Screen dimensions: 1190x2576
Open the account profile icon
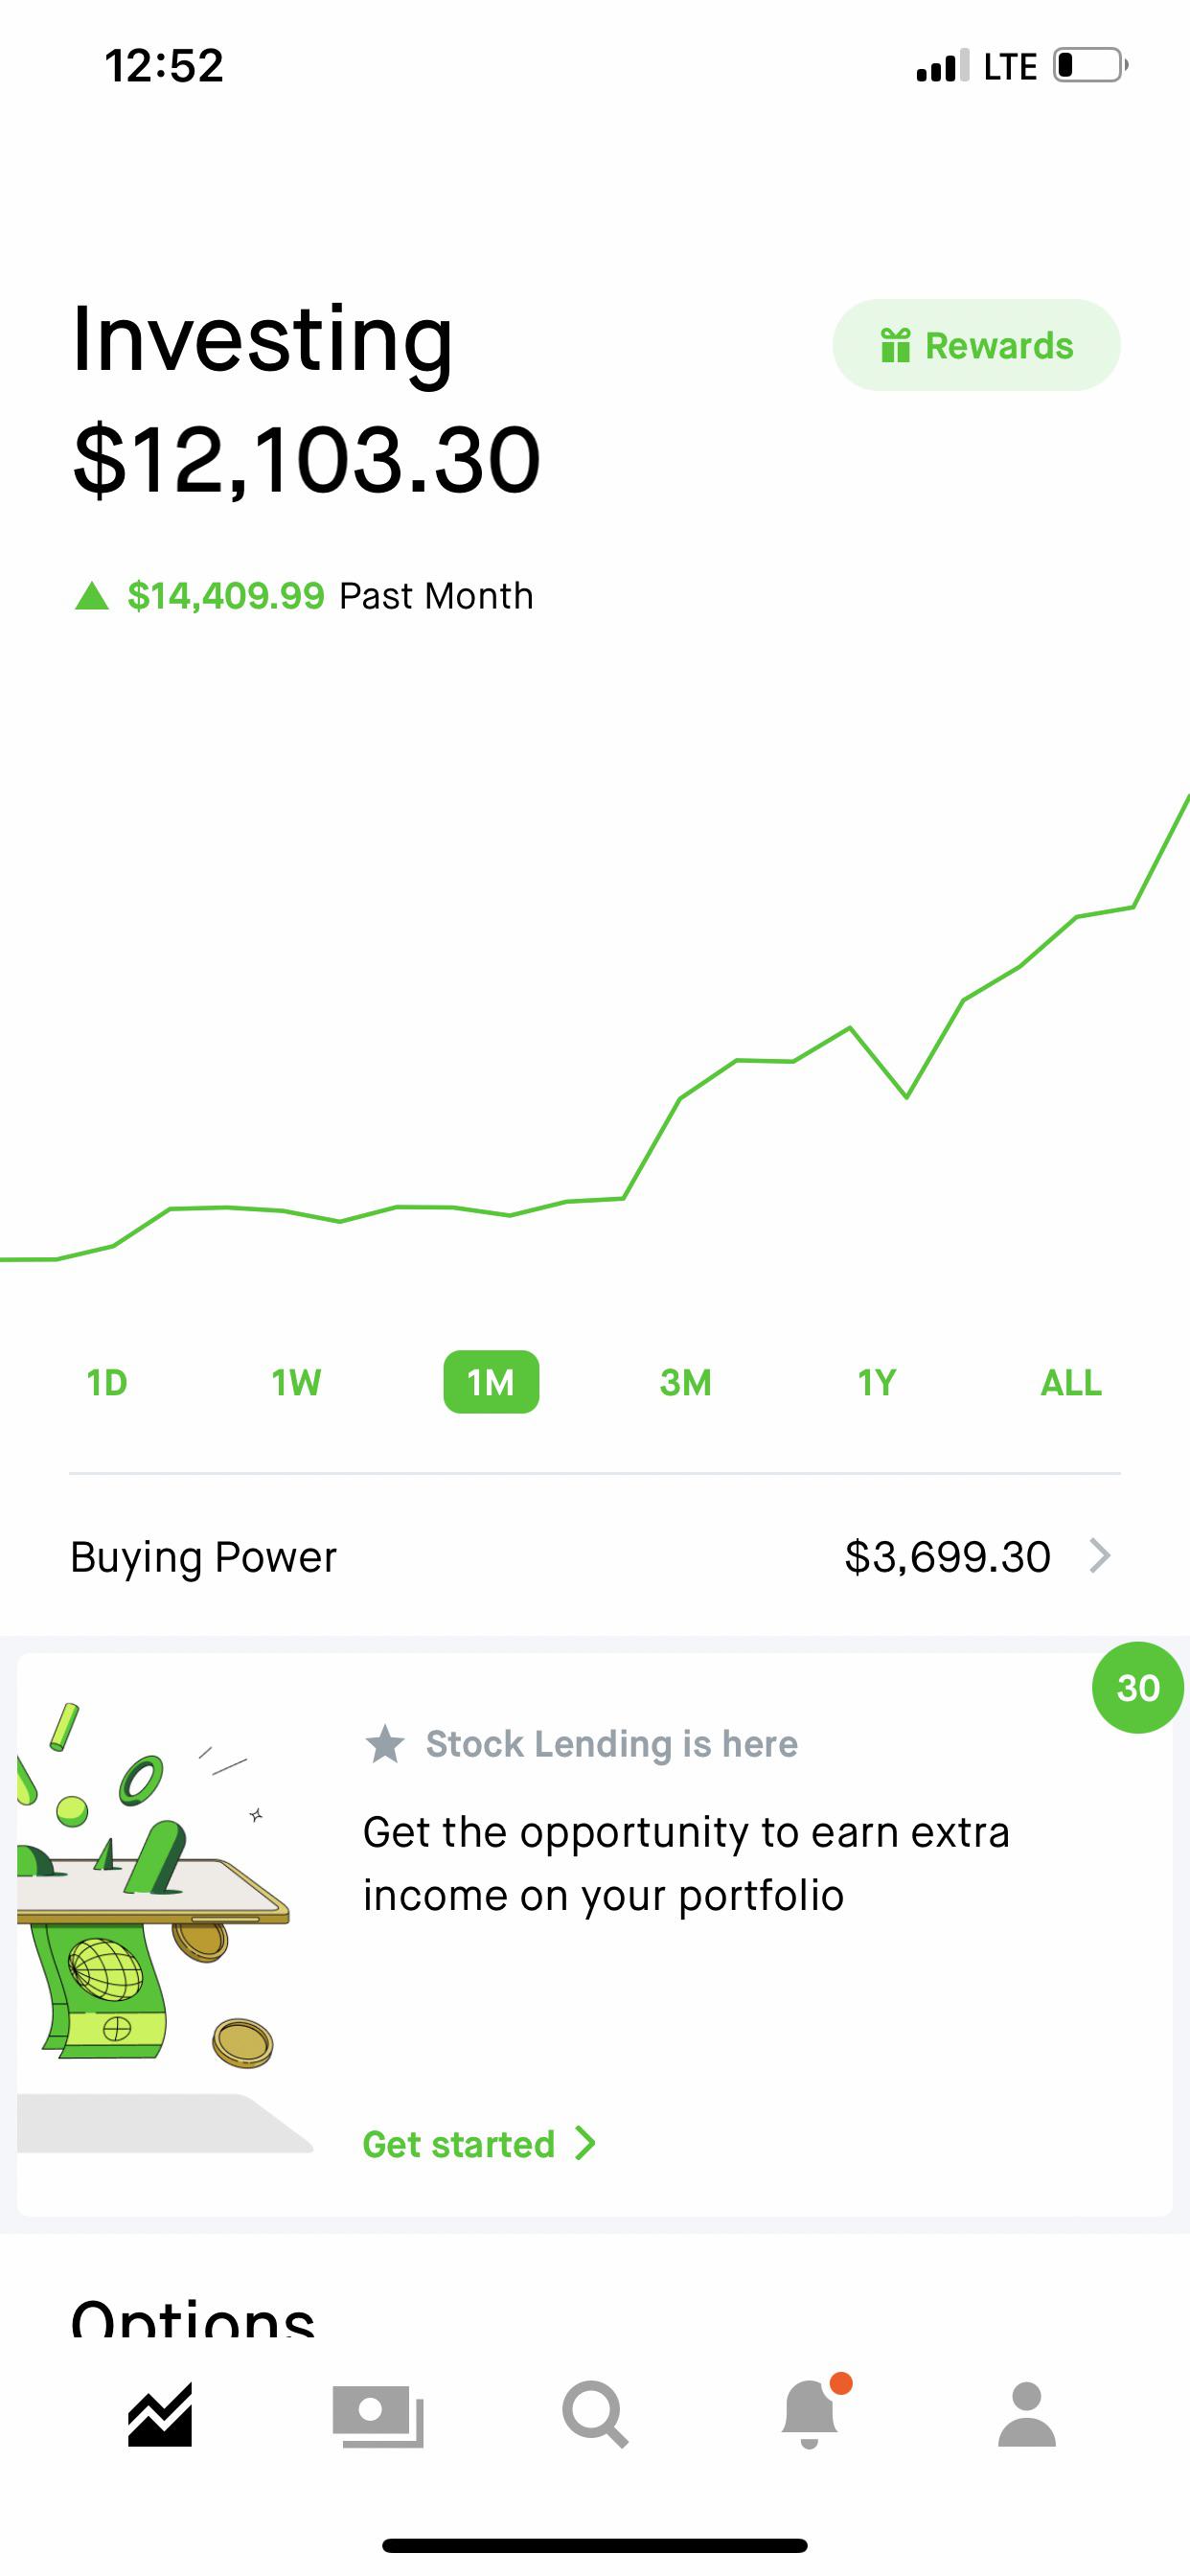coord(1027,2416)
